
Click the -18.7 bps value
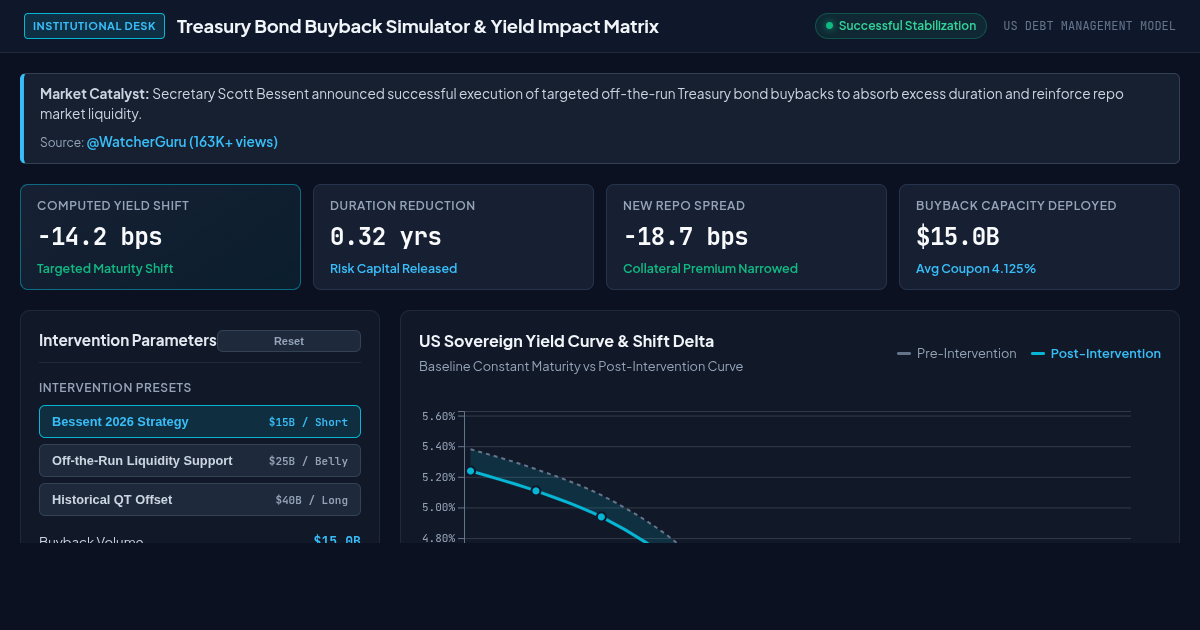pos(685,237)
